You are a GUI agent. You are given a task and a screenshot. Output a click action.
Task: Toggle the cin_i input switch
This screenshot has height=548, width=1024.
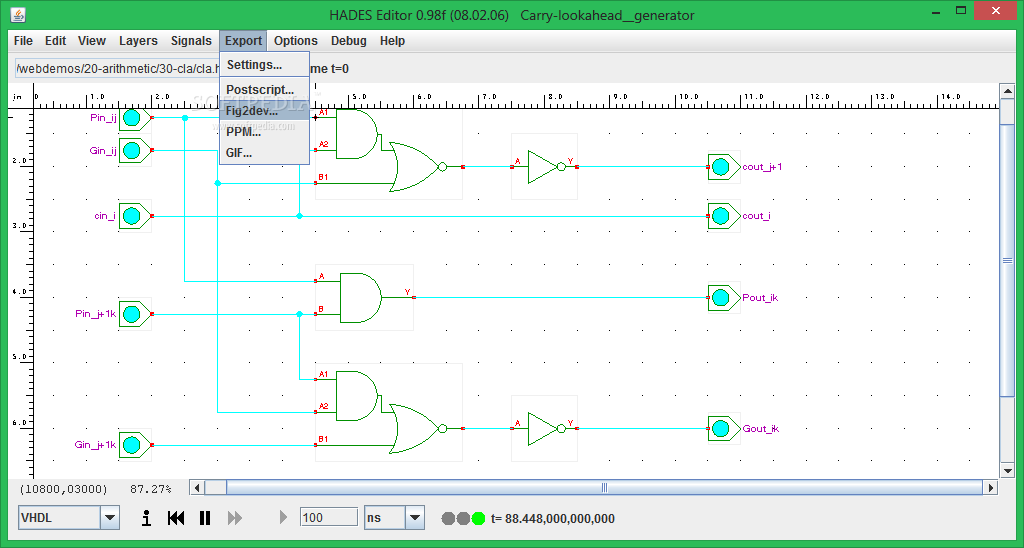tap(132, 216)
